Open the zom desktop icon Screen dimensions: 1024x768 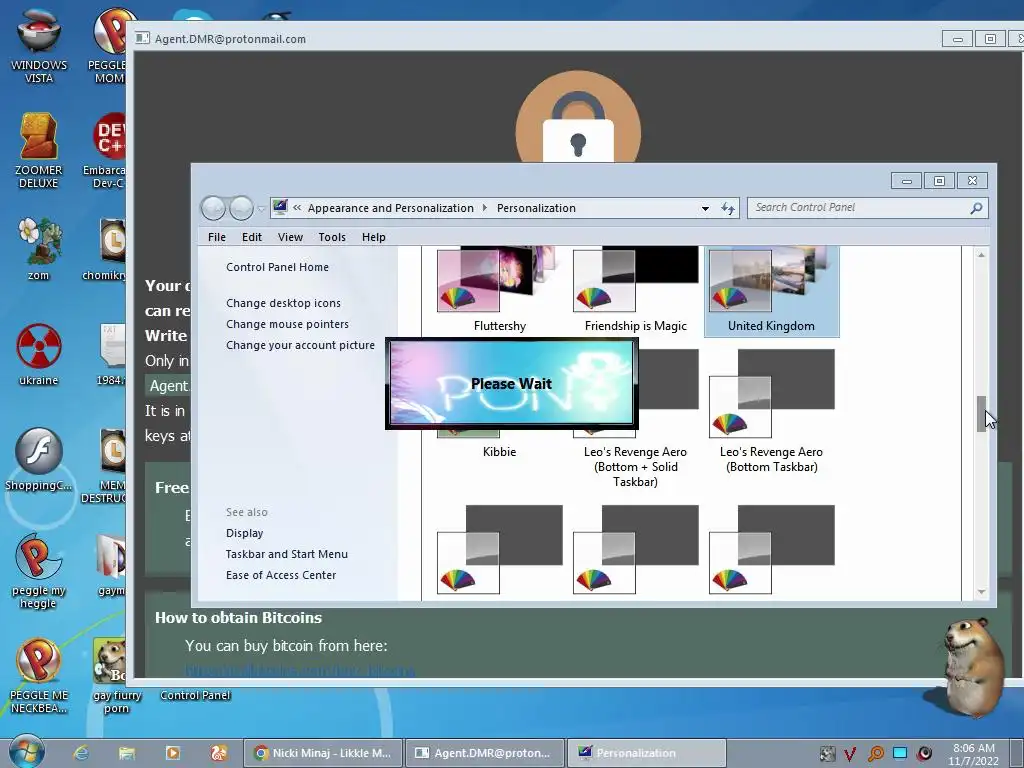pos(39,248)
